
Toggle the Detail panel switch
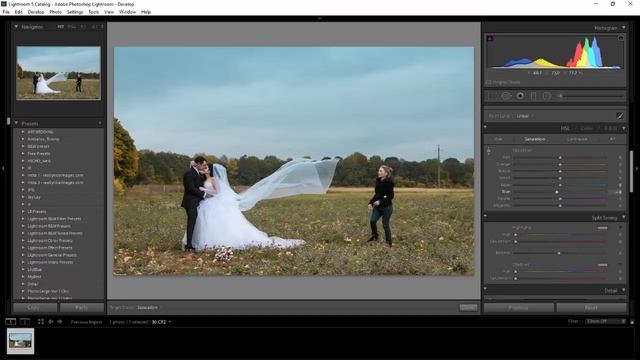click(485, 289)
